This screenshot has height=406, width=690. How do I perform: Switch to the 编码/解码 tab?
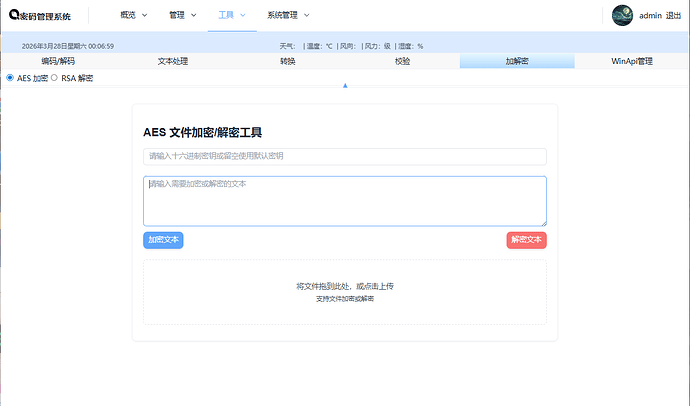(58, 61)
